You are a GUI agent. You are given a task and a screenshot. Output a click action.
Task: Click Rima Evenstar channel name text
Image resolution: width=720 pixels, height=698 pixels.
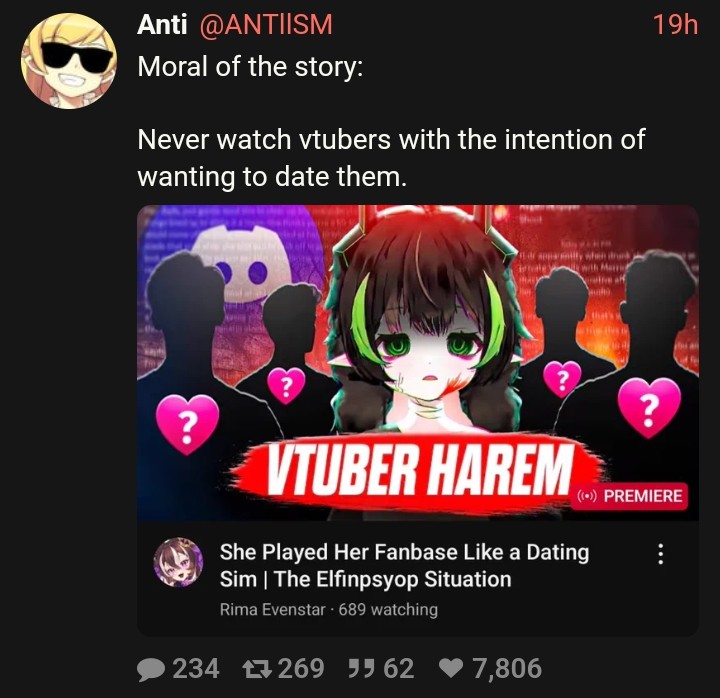(272, 609)
